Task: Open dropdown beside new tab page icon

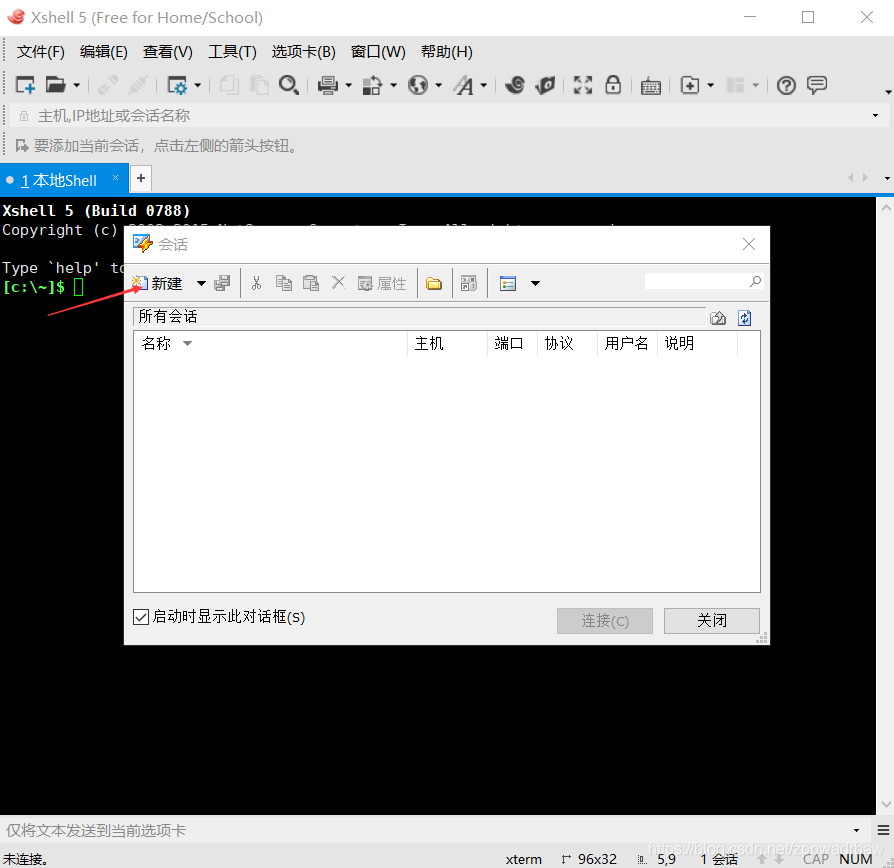Action: [710, 86]
